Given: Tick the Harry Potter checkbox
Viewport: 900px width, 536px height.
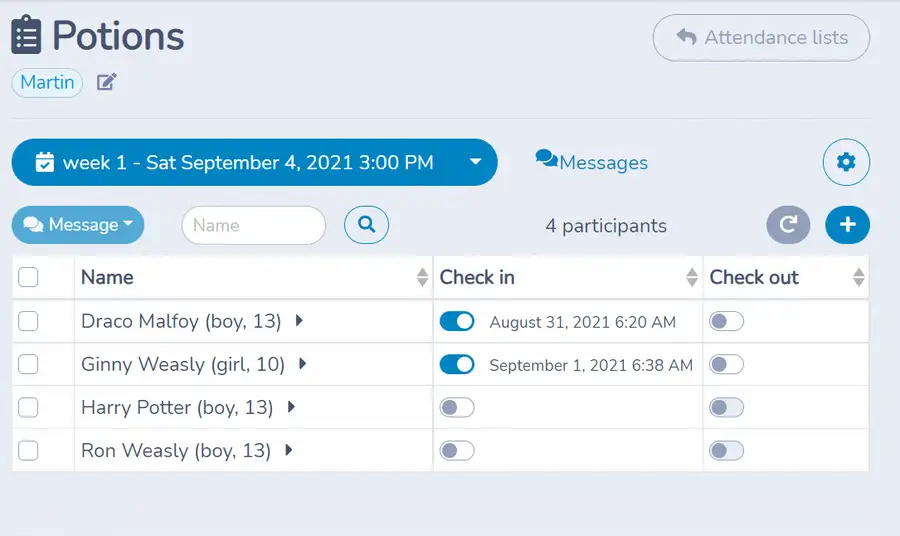Looking at the screenshot, I should (28, 407).
